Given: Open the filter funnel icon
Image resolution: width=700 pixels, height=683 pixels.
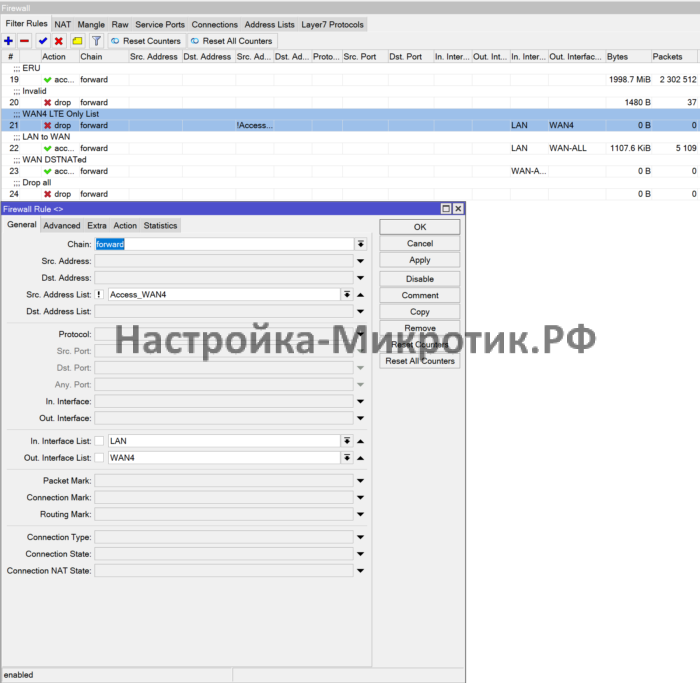Looking at the screenshot, I should pos(96,41).
